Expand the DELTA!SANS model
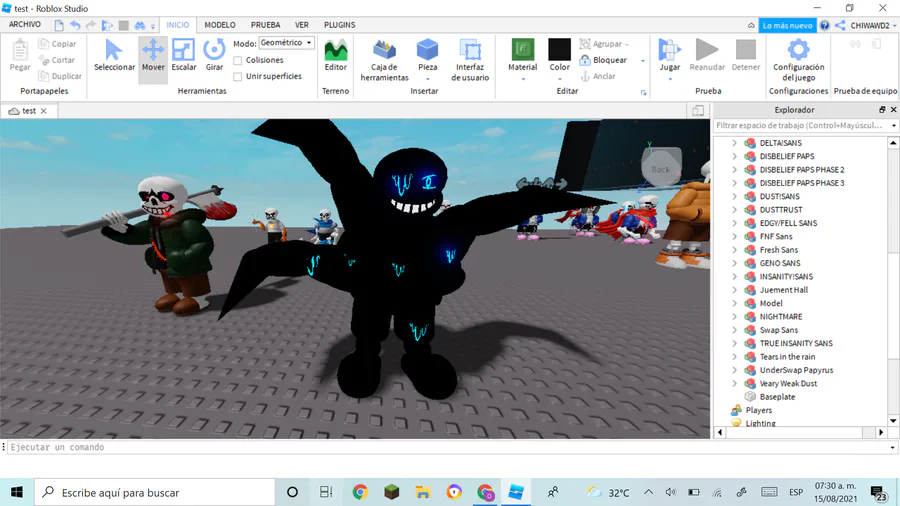900x506 pixels. (x=734, y=143)
